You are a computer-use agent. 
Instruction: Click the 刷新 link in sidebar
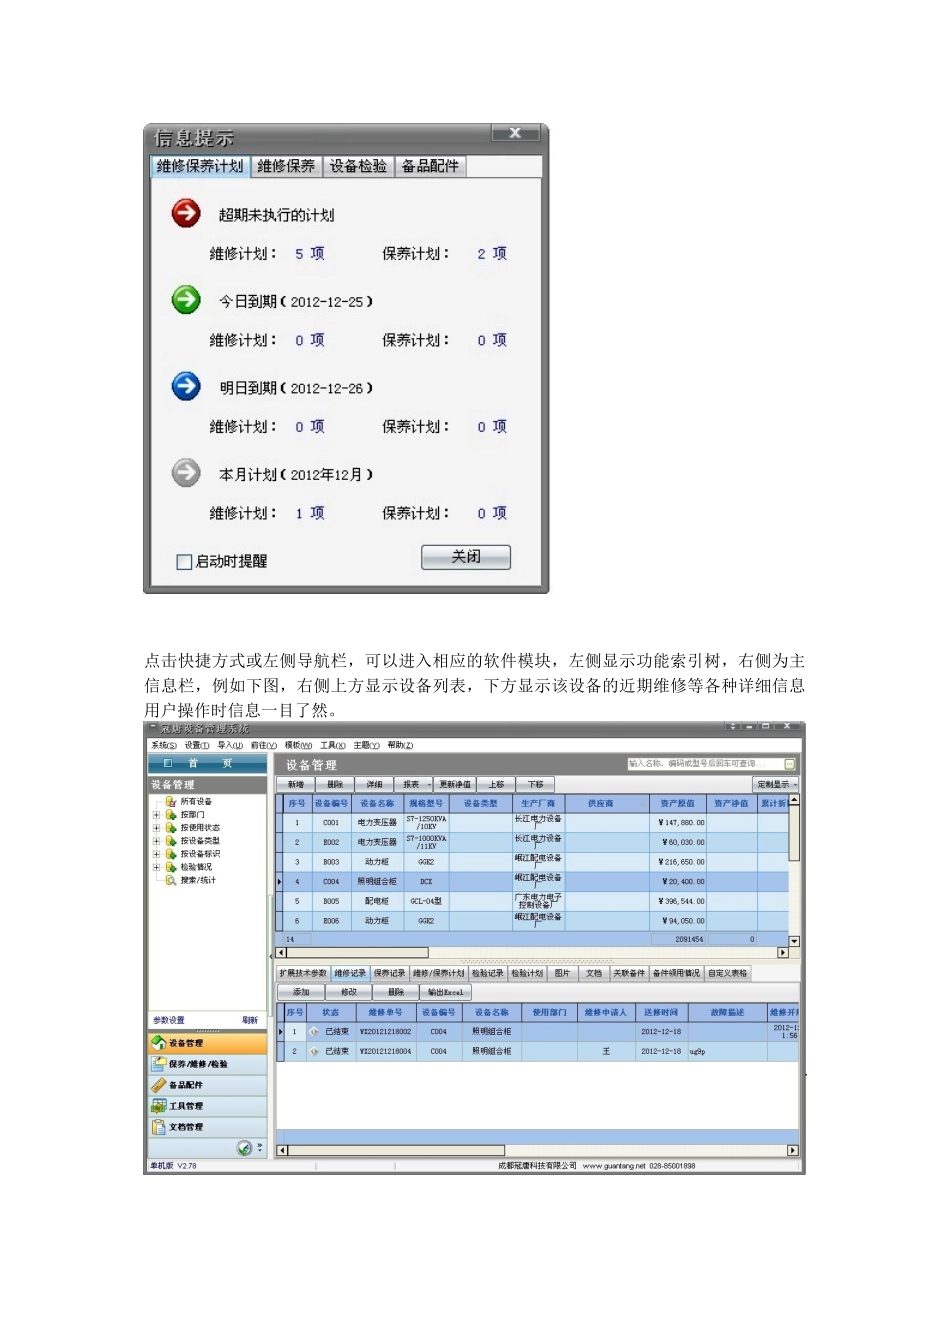(250, 1021)
